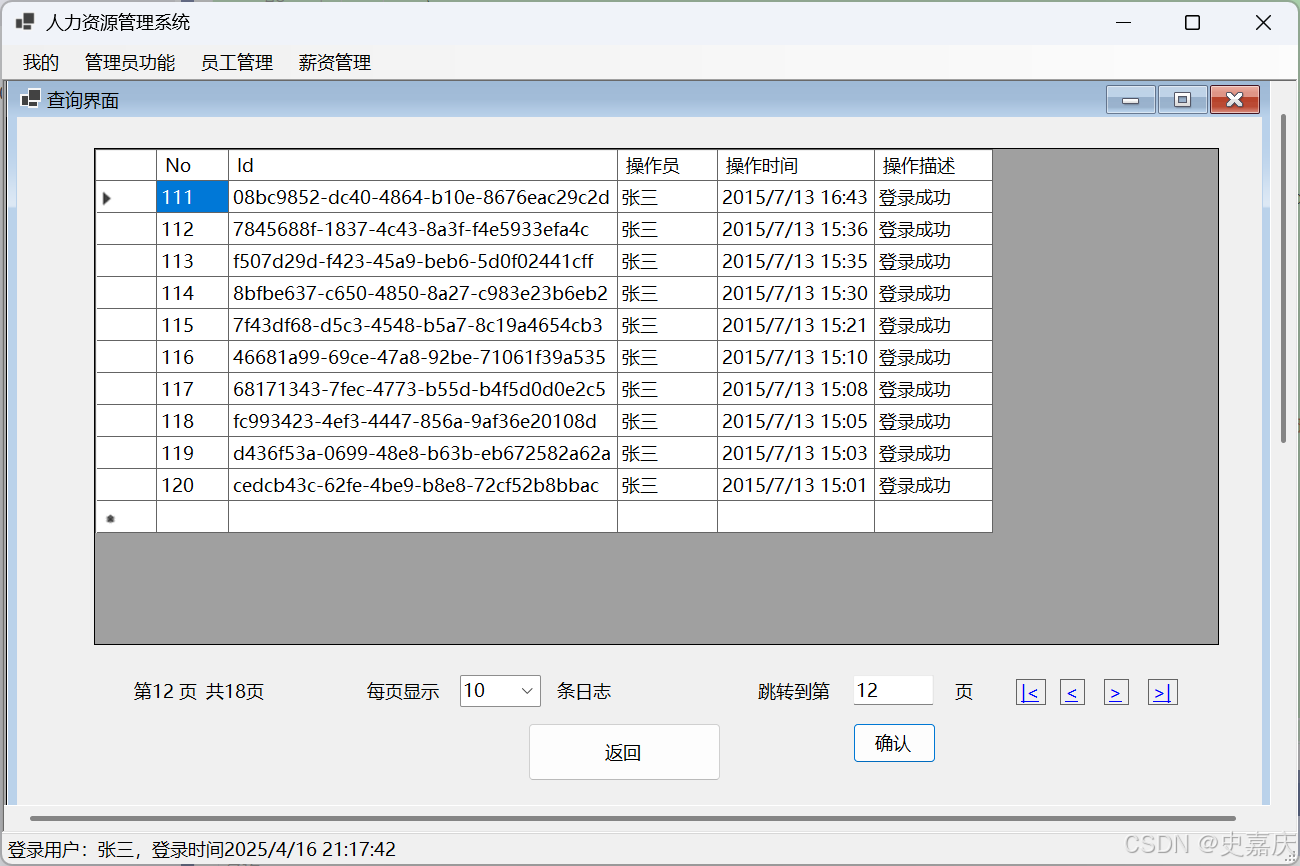Click Id f507d29d-f423-45a9-beb6-5d0f02441cff
Screen dimensions: 1300x866
(x=423, y=261)
